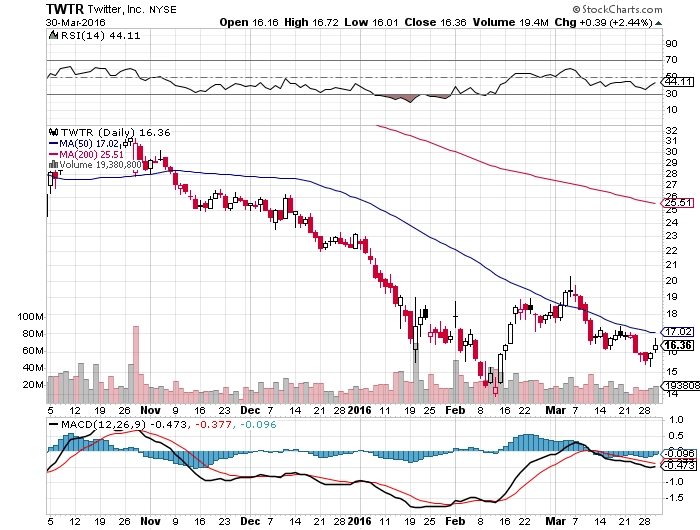
Task: Click the -0.473 tag on MACD right axis
Action: point(679,466)
